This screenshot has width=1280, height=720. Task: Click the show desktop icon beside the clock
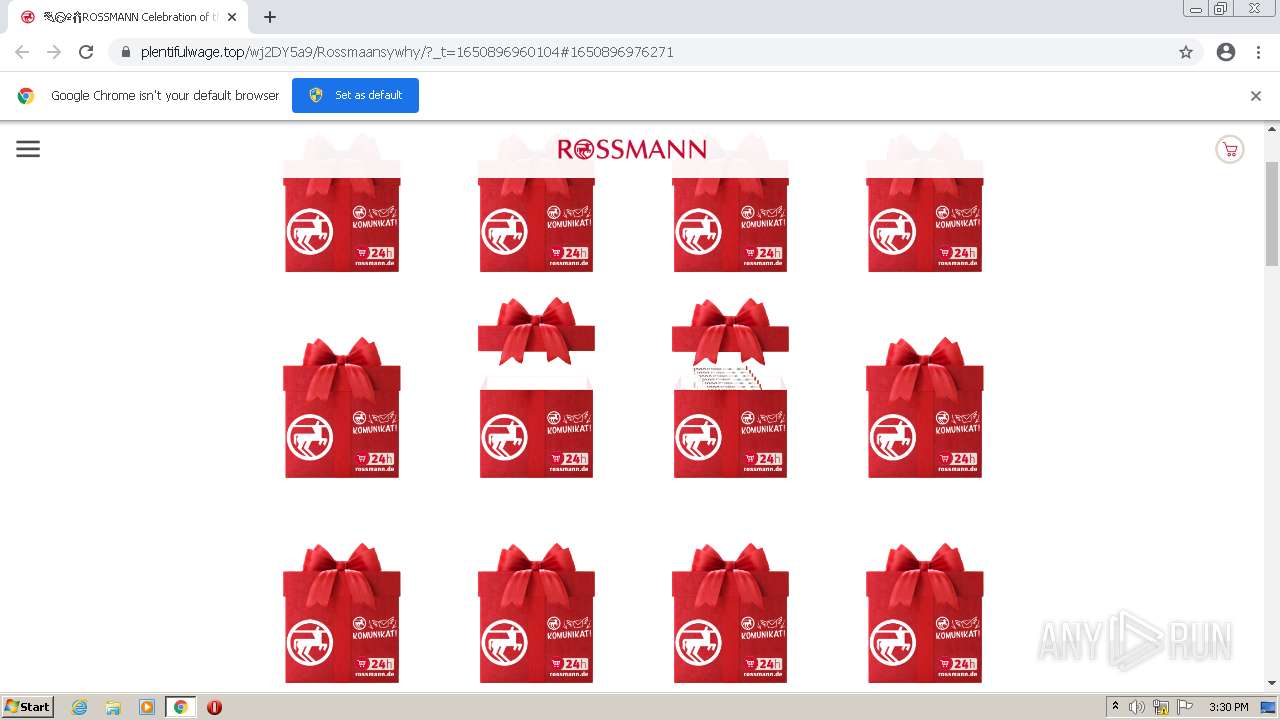(x=1269, y=707)
